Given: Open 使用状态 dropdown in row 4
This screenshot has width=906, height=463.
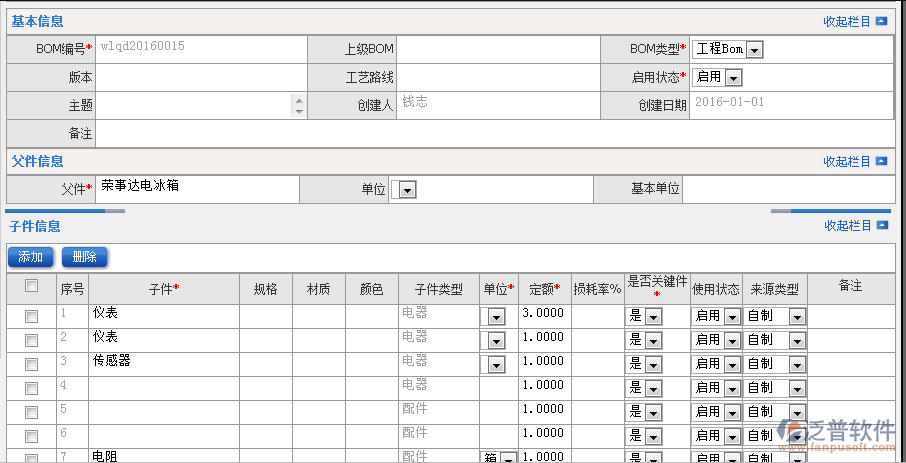Looking at the screenshot, I should 730,388.
